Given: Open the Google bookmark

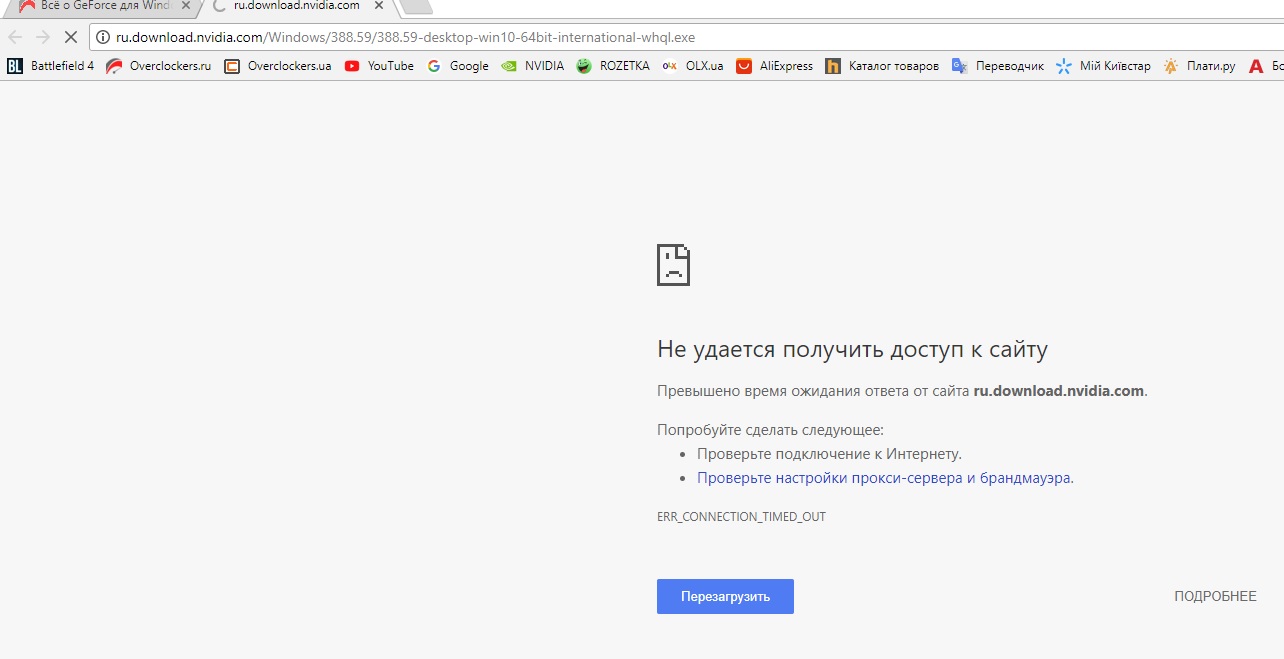Looking at the screenshot, I should point(458,66).
